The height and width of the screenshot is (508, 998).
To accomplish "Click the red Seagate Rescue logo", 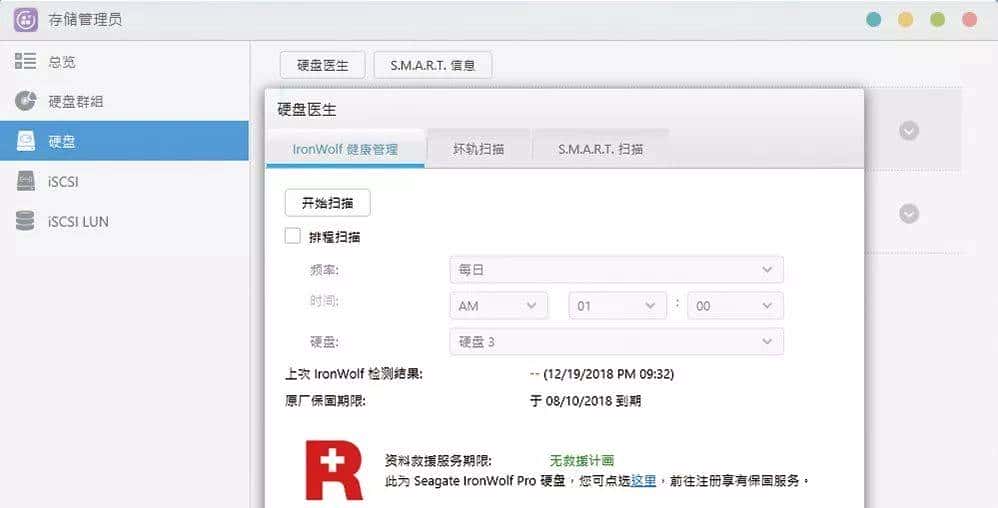I will [x=334, y=469].
